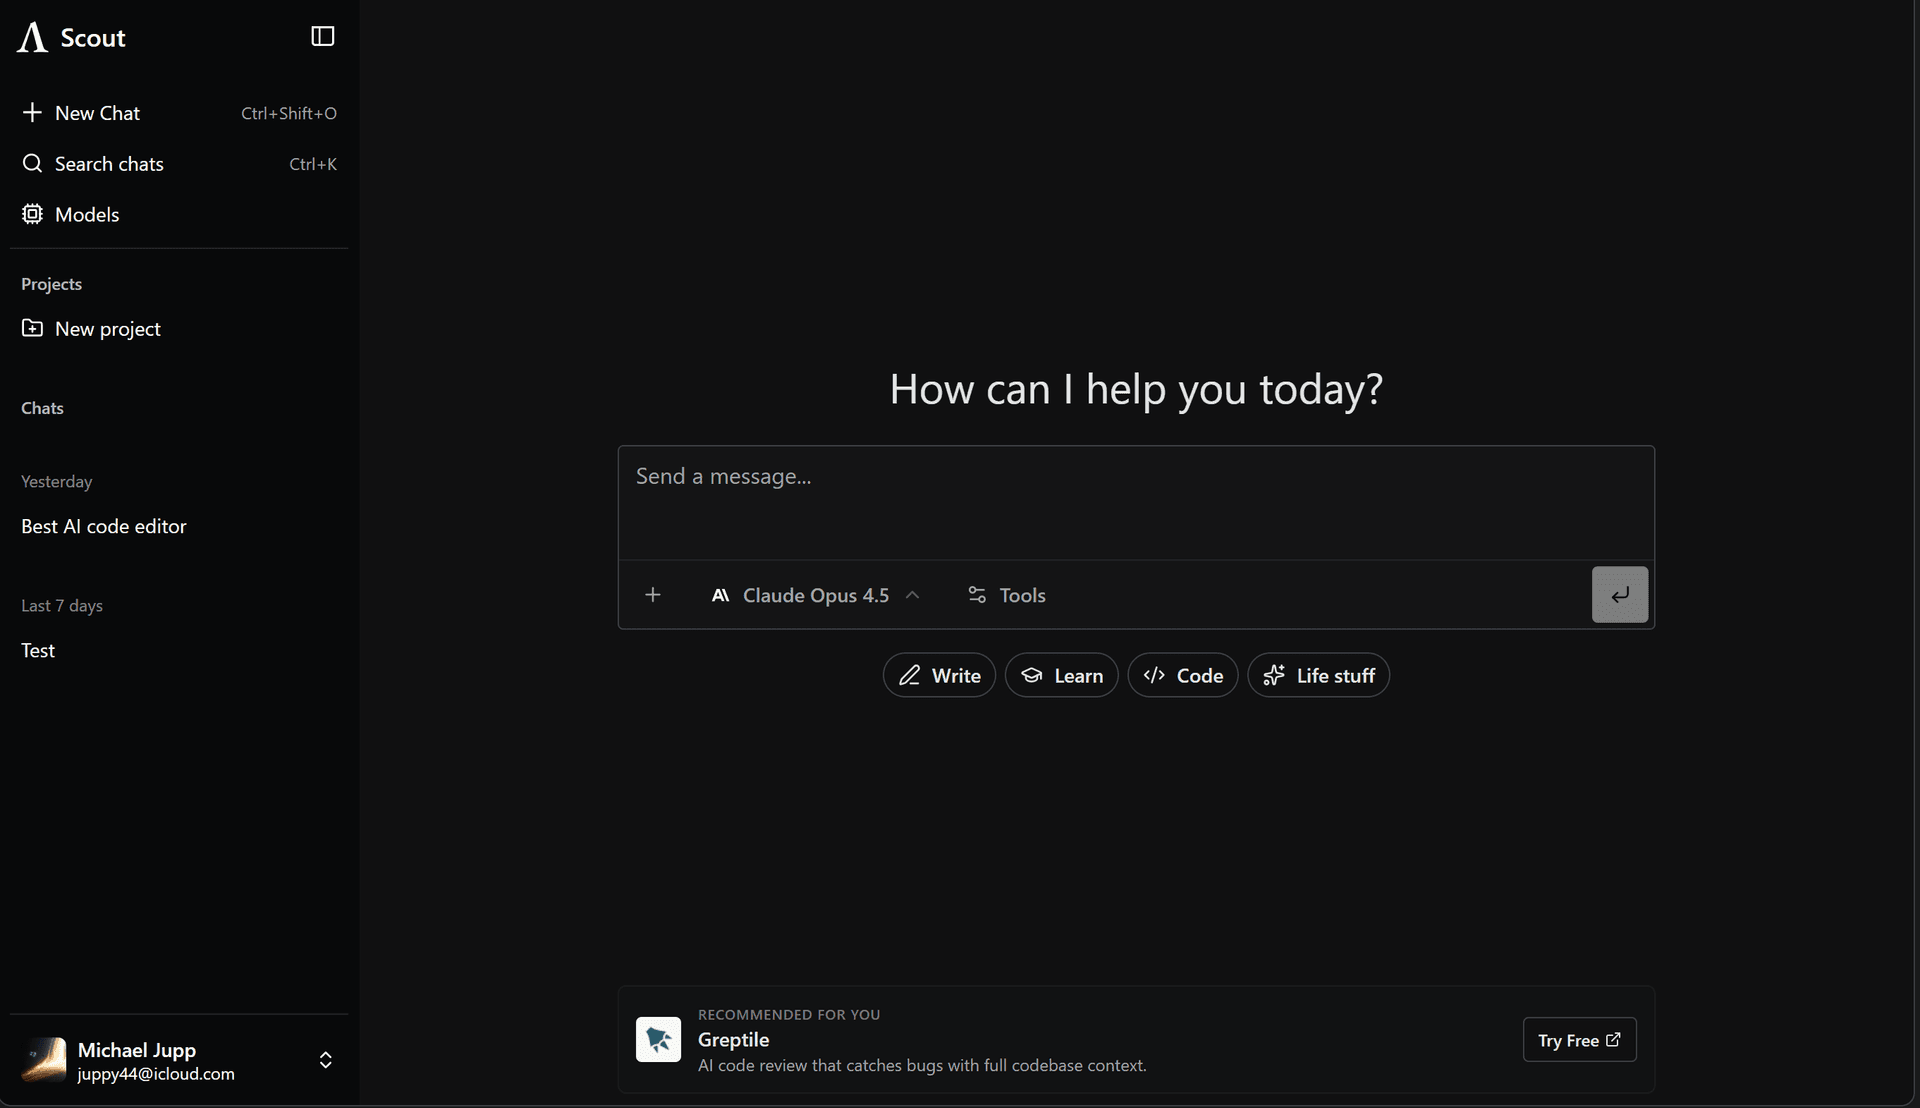Open the Tools settings menu
Image resolution: width=1920 pixels, height=1108 pixels.
tap(1007, 595)
